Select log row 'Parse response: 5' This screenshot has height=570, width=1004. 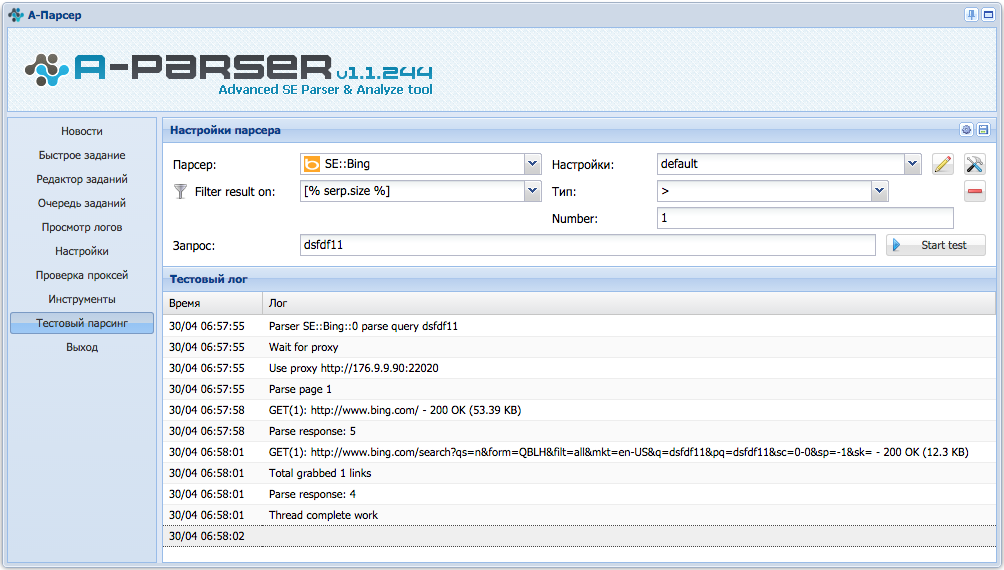pos(579,431)
